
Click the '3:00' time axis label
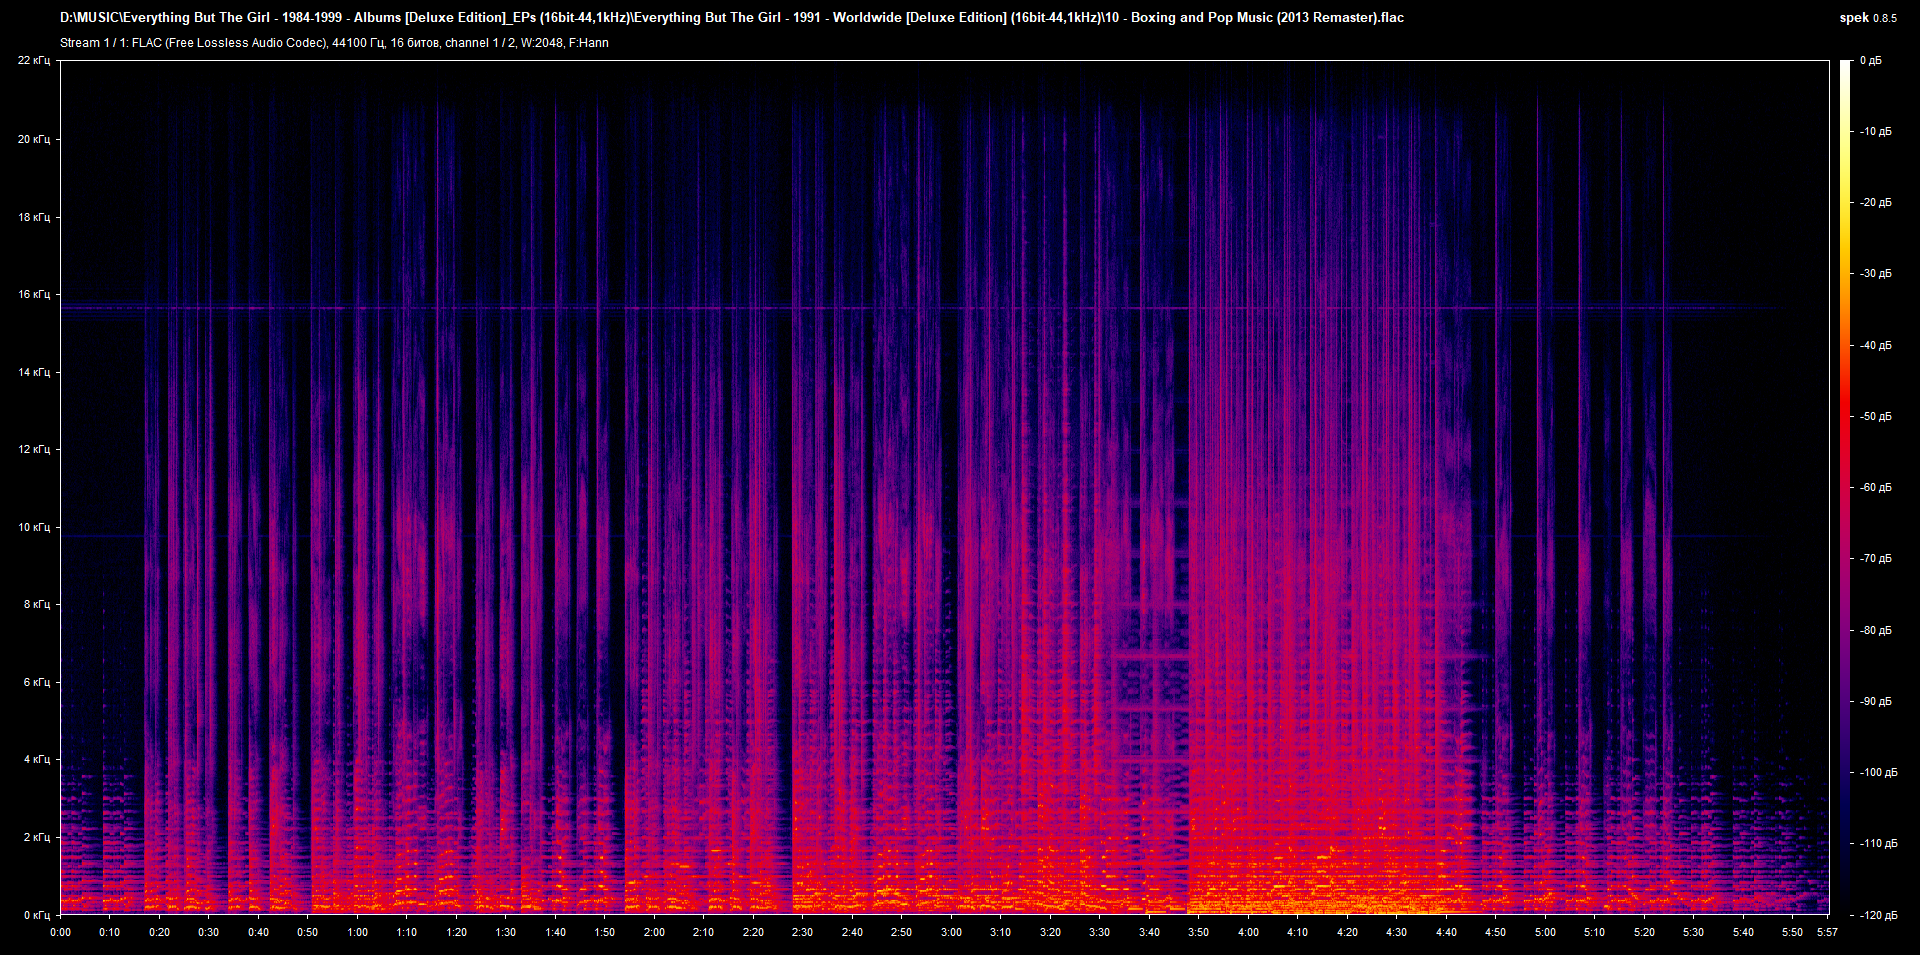tap(951, 933)
